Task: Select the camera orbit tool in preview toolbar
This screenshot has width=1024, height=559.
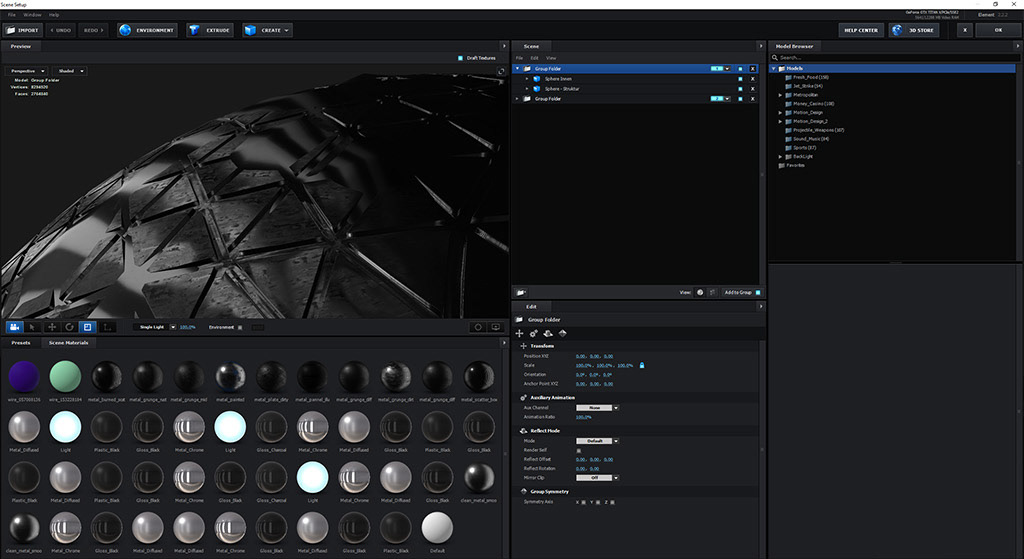Action: pyautogui.click(x=14, y=327)
